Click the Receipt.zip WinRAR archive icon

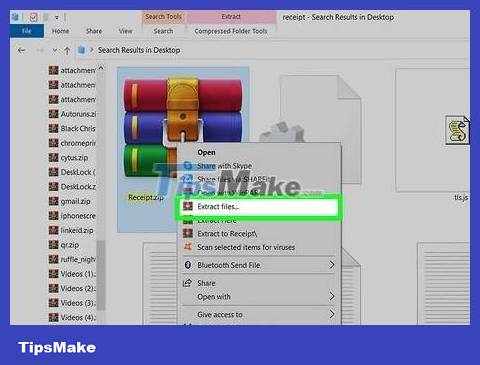183,127
